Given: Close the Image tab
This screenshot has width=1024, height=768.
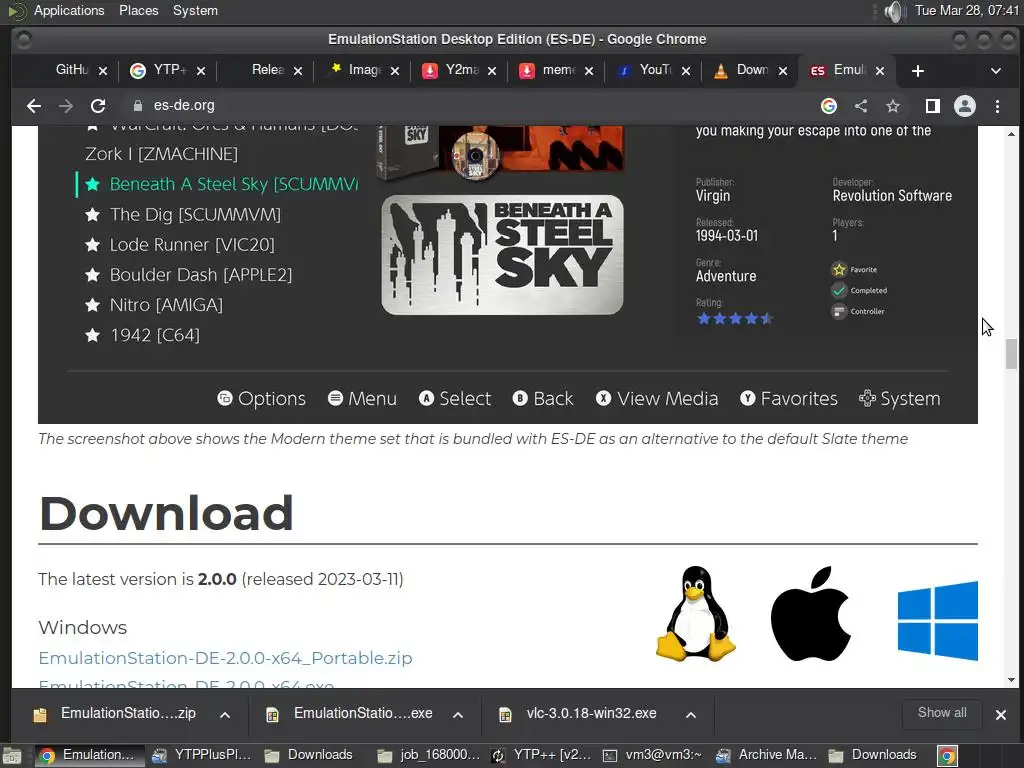Looking at the screenshot, I should pos(395,71).
